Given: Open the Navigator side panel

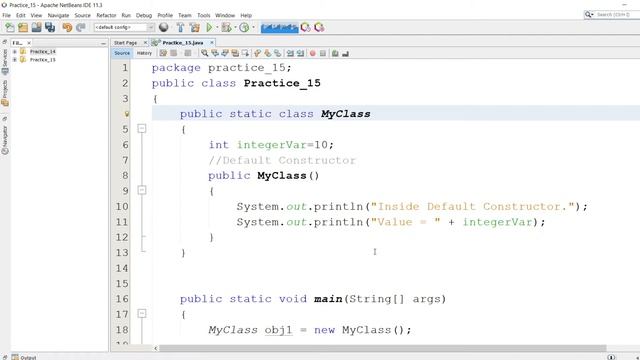Looking at the screenshot, I should (x=5, y=139).
